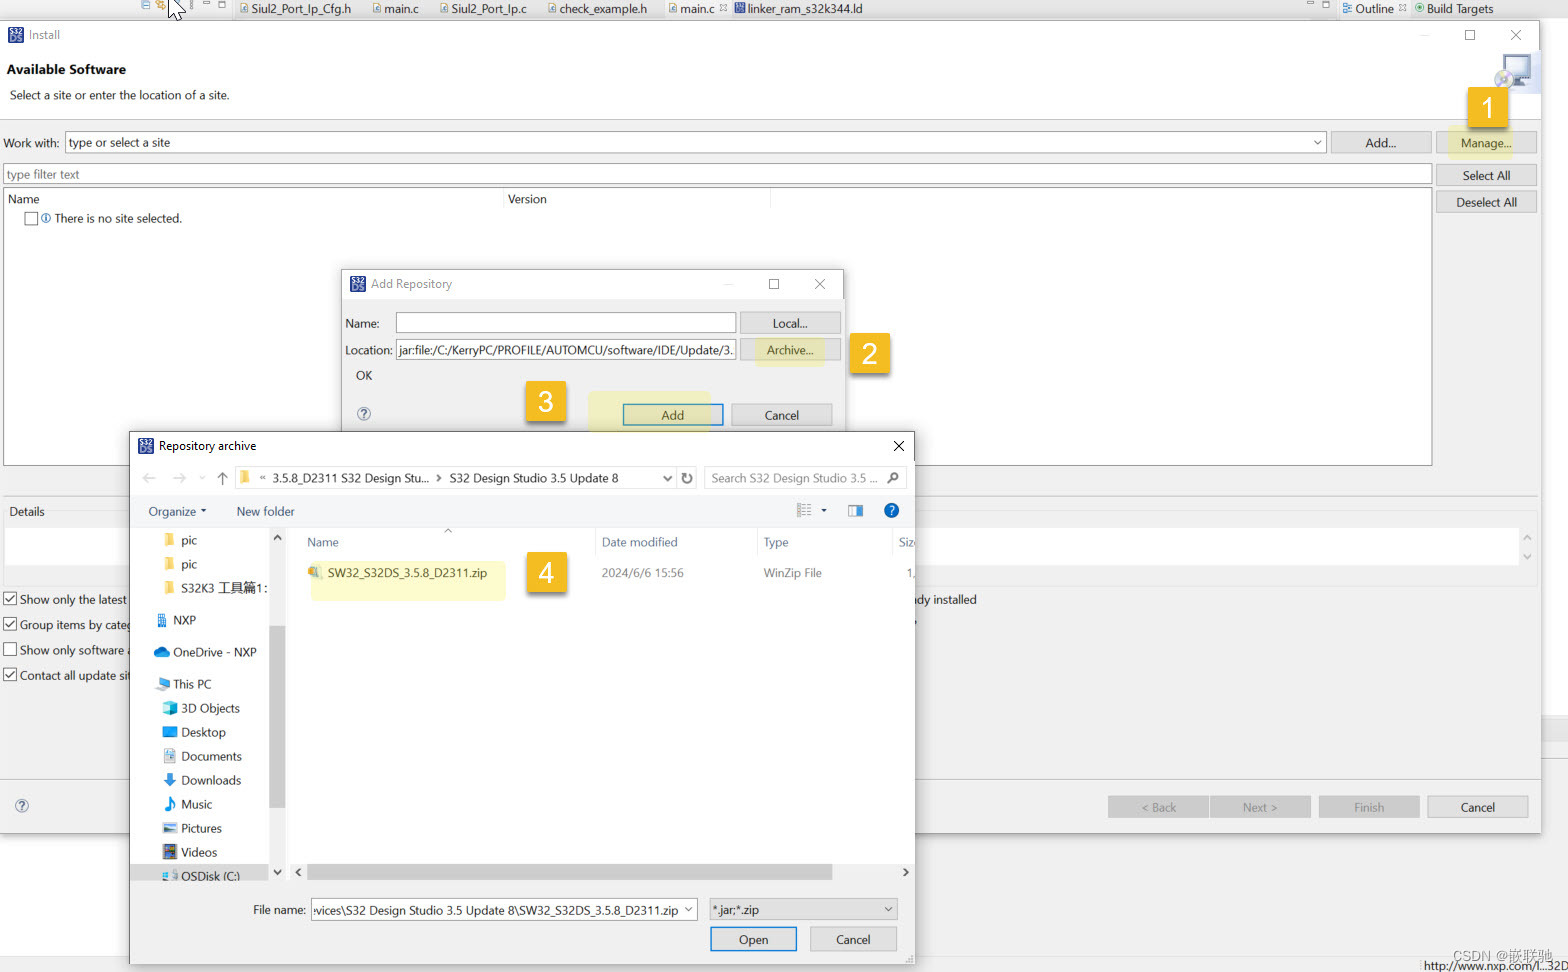Click the Location field in Add Repository
1568x972 pixels.
pyautogui.click(x=566, y=350)
